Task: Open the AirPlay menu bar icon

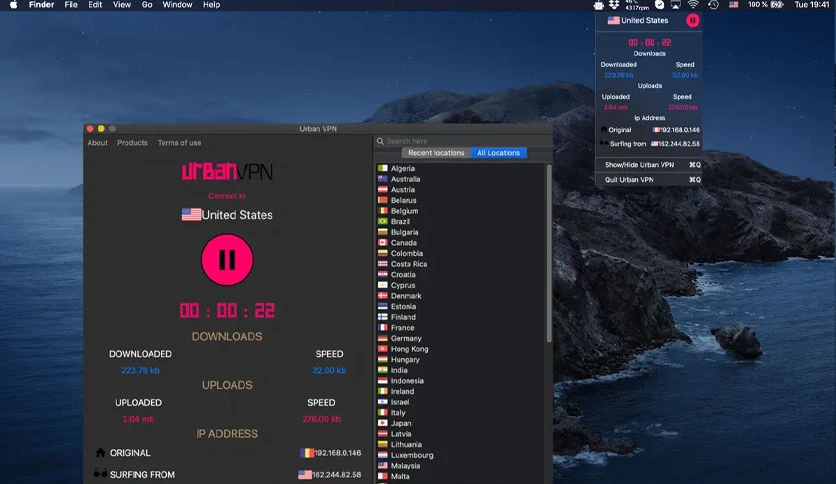Action: 676,5
